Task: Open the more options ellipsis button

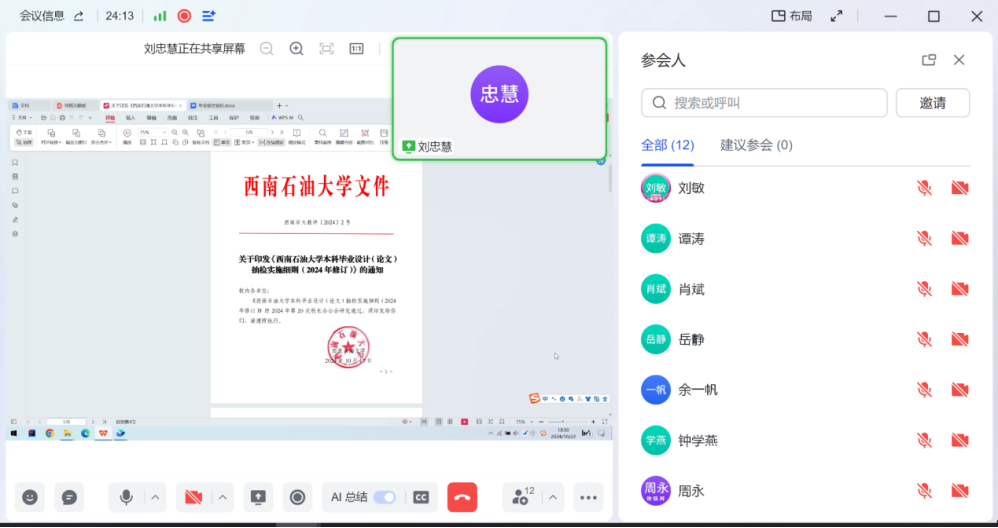Action: tap(588, 497)
